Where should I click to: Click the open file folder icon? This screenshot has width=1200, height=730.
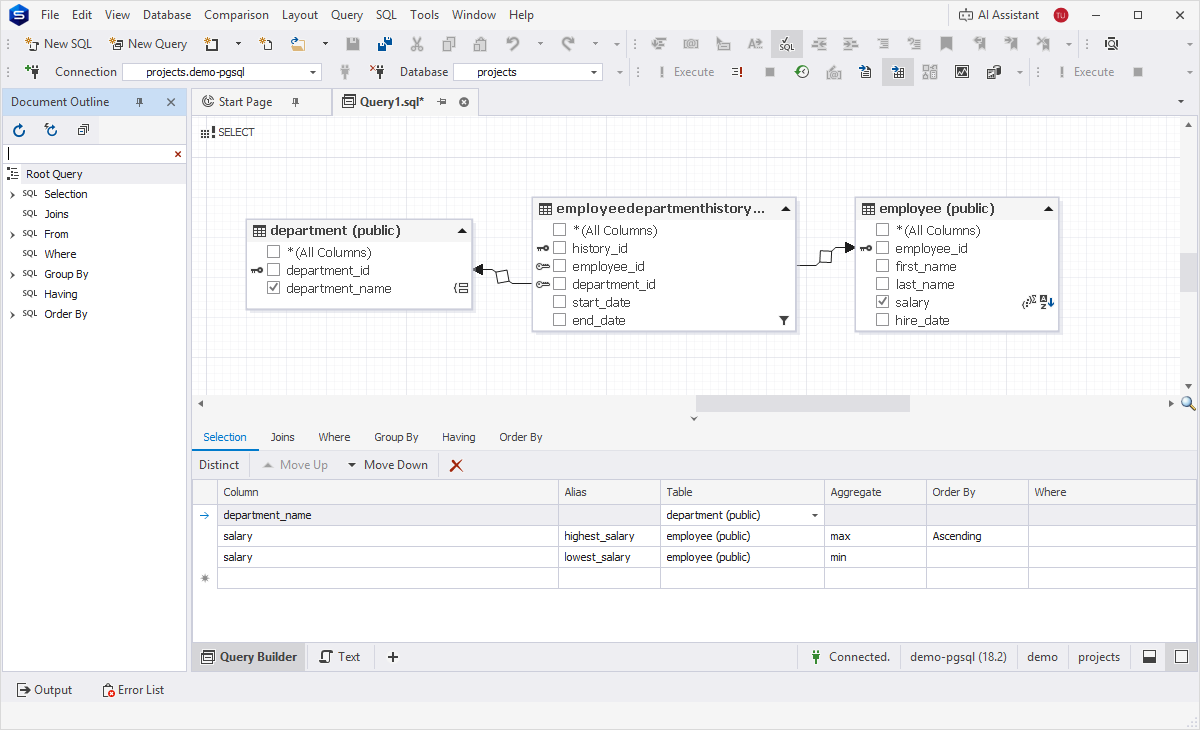(298, 44)
